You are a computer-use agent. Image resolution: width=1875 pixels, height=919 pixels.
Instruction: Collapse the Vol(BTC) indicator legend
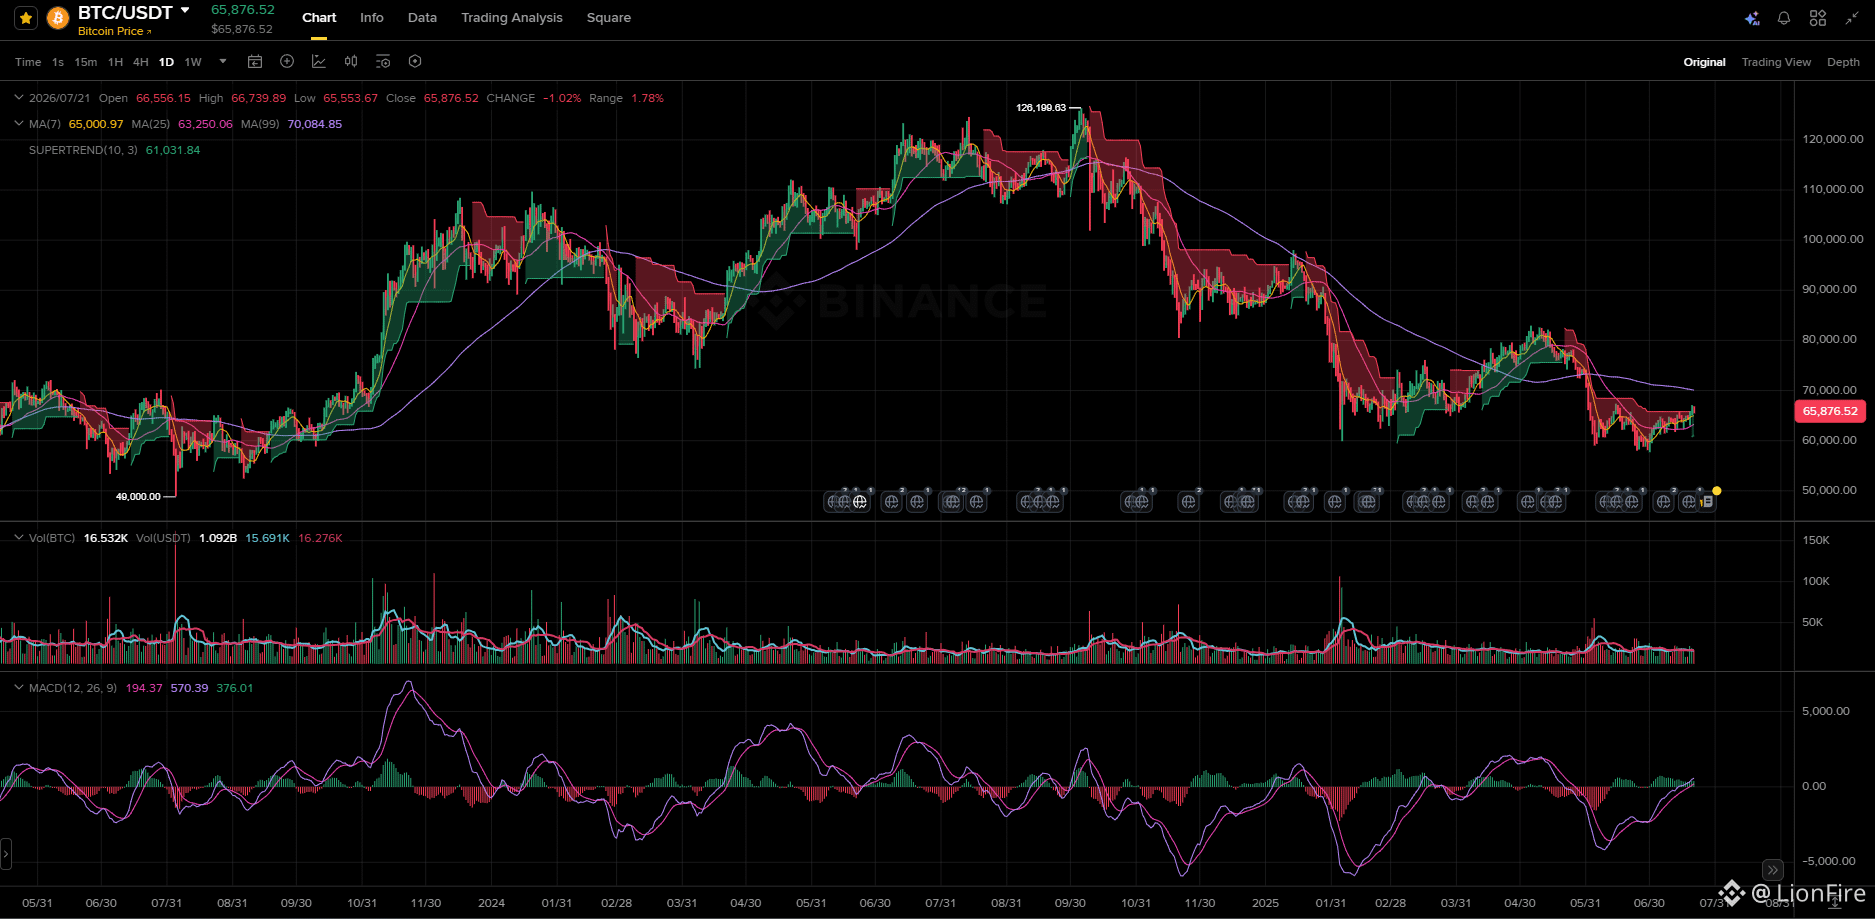coord(19,538)
